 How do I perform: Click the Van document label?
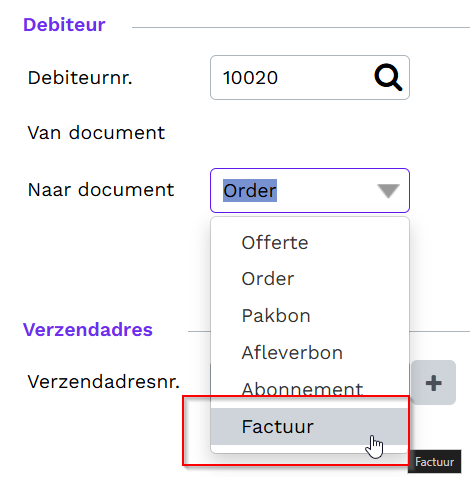tap(96, 133)
